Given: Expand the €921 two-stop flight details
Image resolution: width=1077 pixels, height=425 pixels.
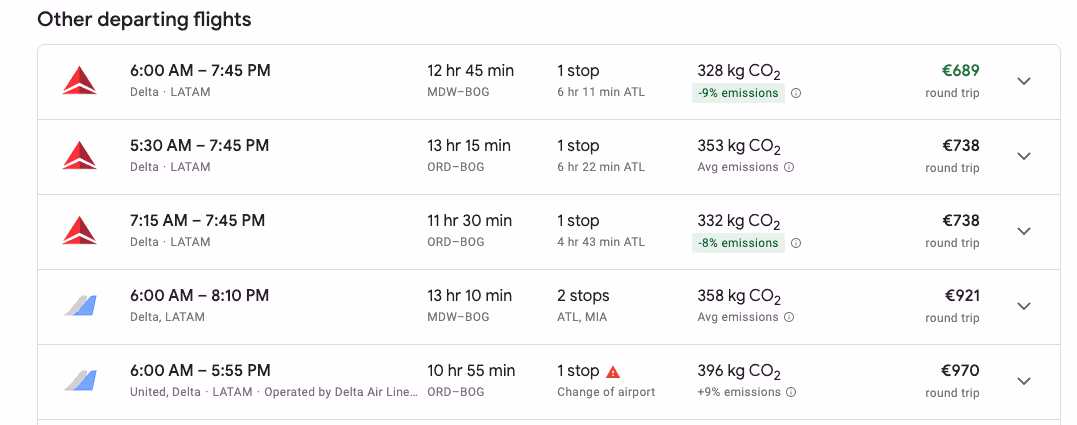Looking at the screenshot, I should tap(1023, 306).
